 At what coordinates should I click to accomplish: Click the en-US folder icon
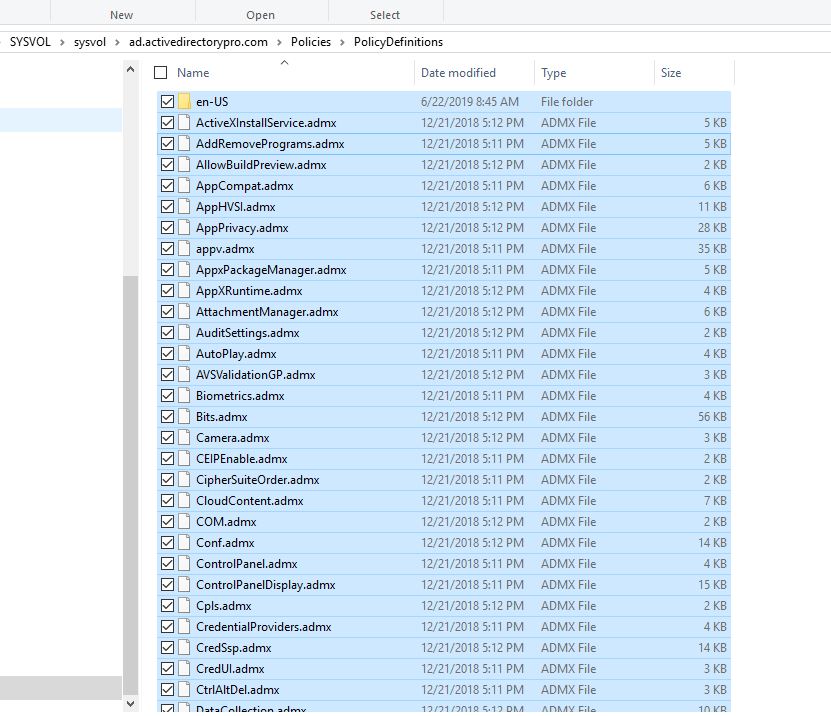click(x=184, y=101)
